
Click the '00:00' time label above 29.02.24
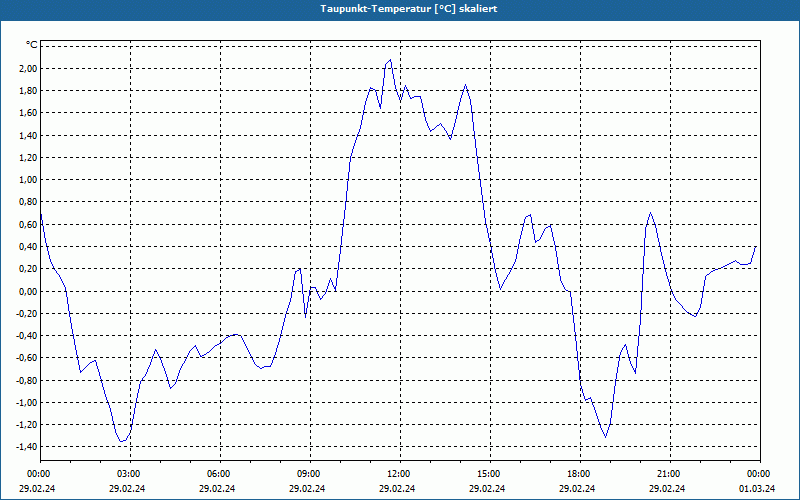(x=38, y=474)
